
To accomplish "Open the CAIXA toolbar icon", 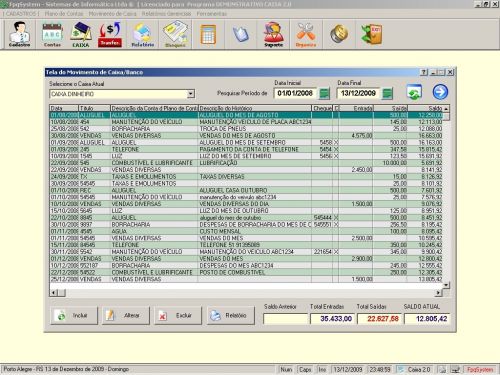I will click(x=81, y=35).
